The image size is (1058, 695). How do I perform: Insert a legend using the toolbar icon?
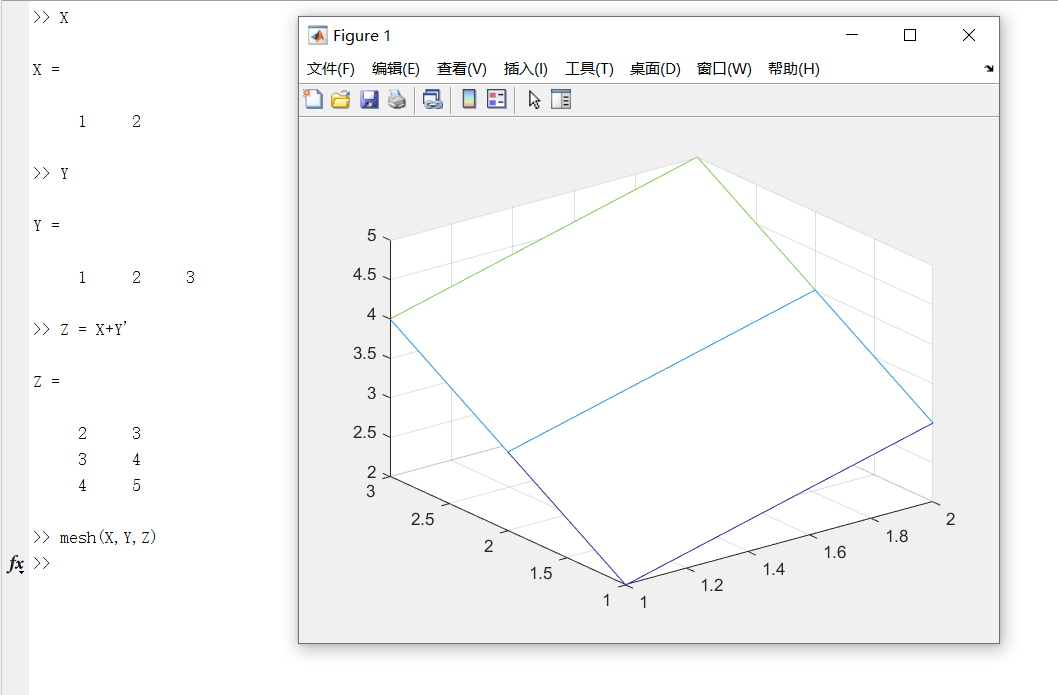497,99
